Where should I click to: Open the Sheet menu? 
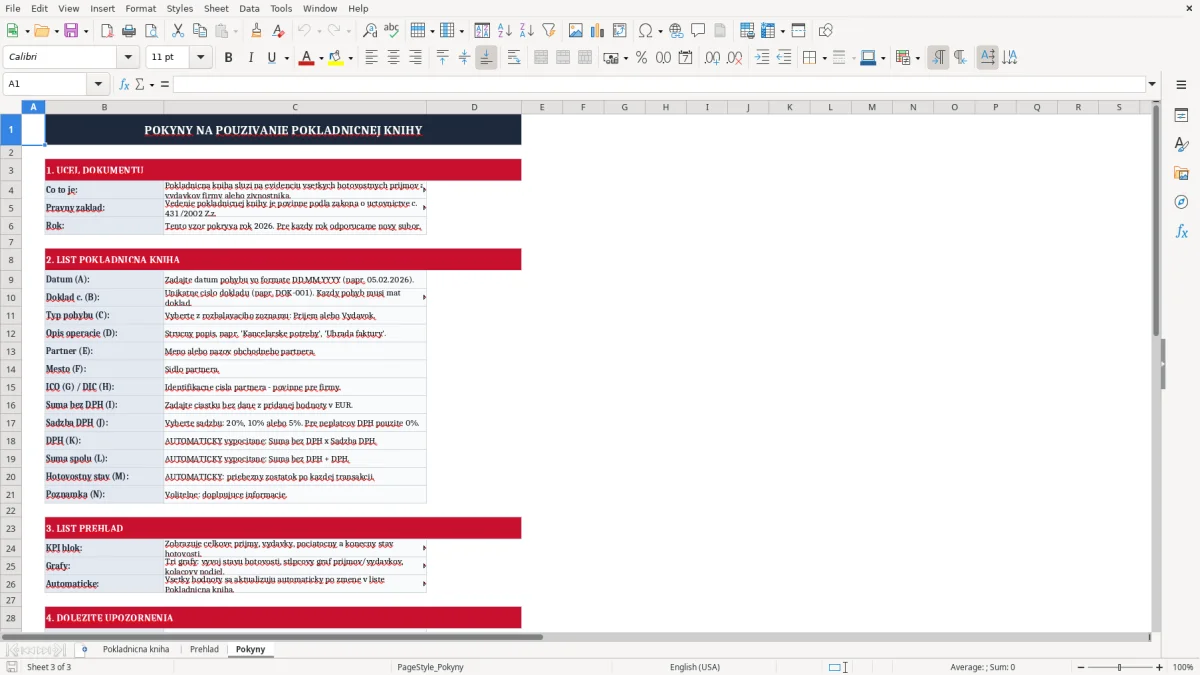(x=216, y=8)
